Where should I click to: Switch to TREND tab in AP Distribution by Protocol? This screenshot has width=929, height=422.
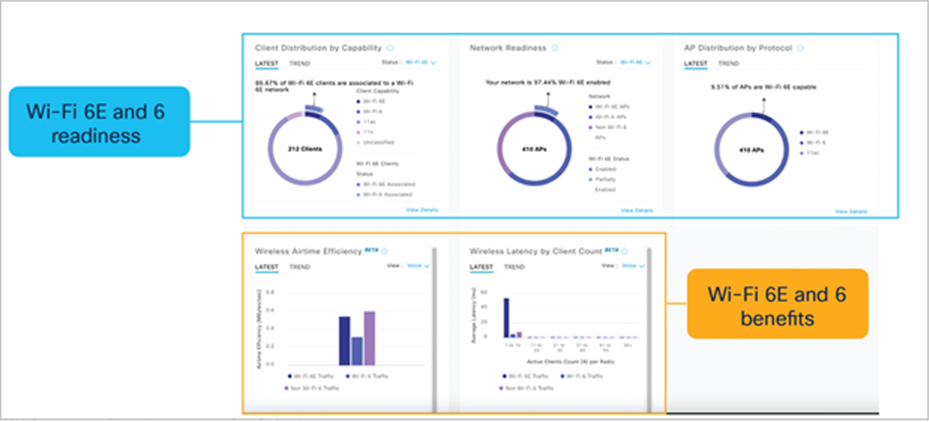(728, 64)
